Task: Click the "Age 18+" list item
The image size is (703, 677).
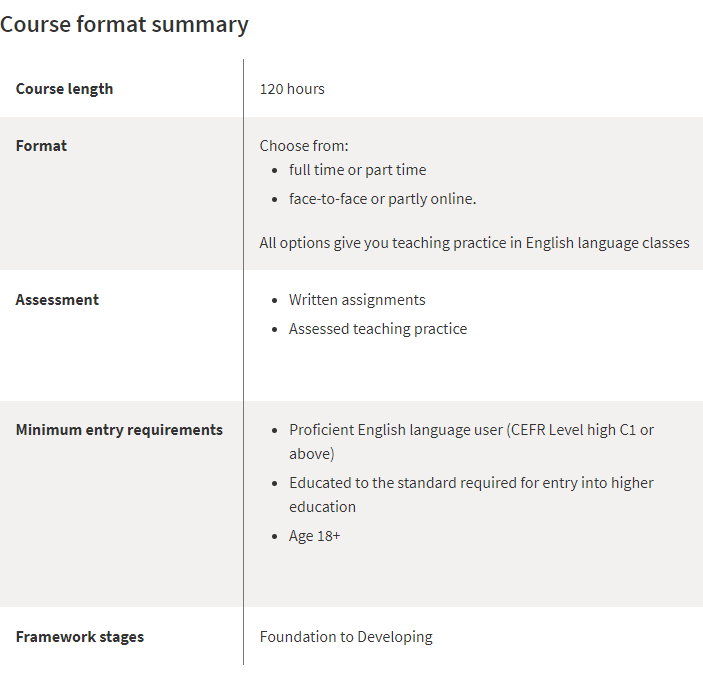Action: 314,536
